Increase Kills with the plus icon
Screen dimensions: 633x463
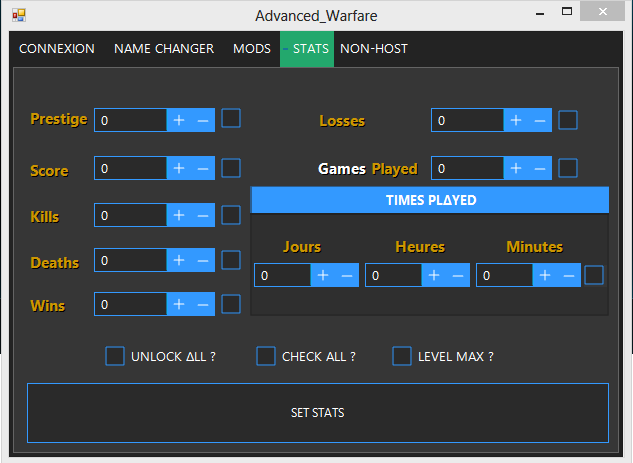point(179,216)
